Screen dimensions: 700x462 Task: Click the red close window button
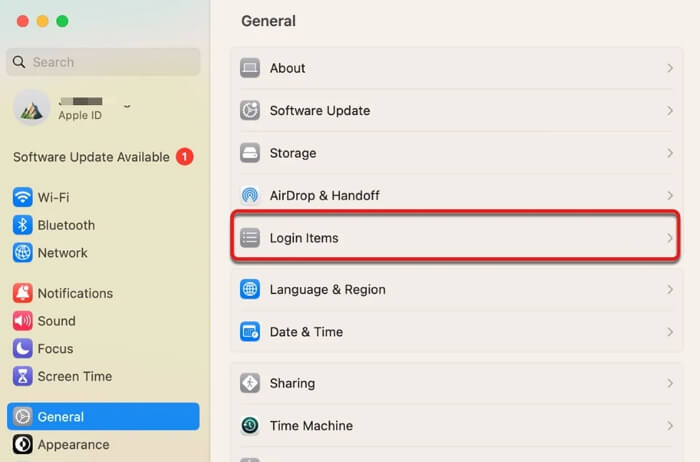(23, 21)
